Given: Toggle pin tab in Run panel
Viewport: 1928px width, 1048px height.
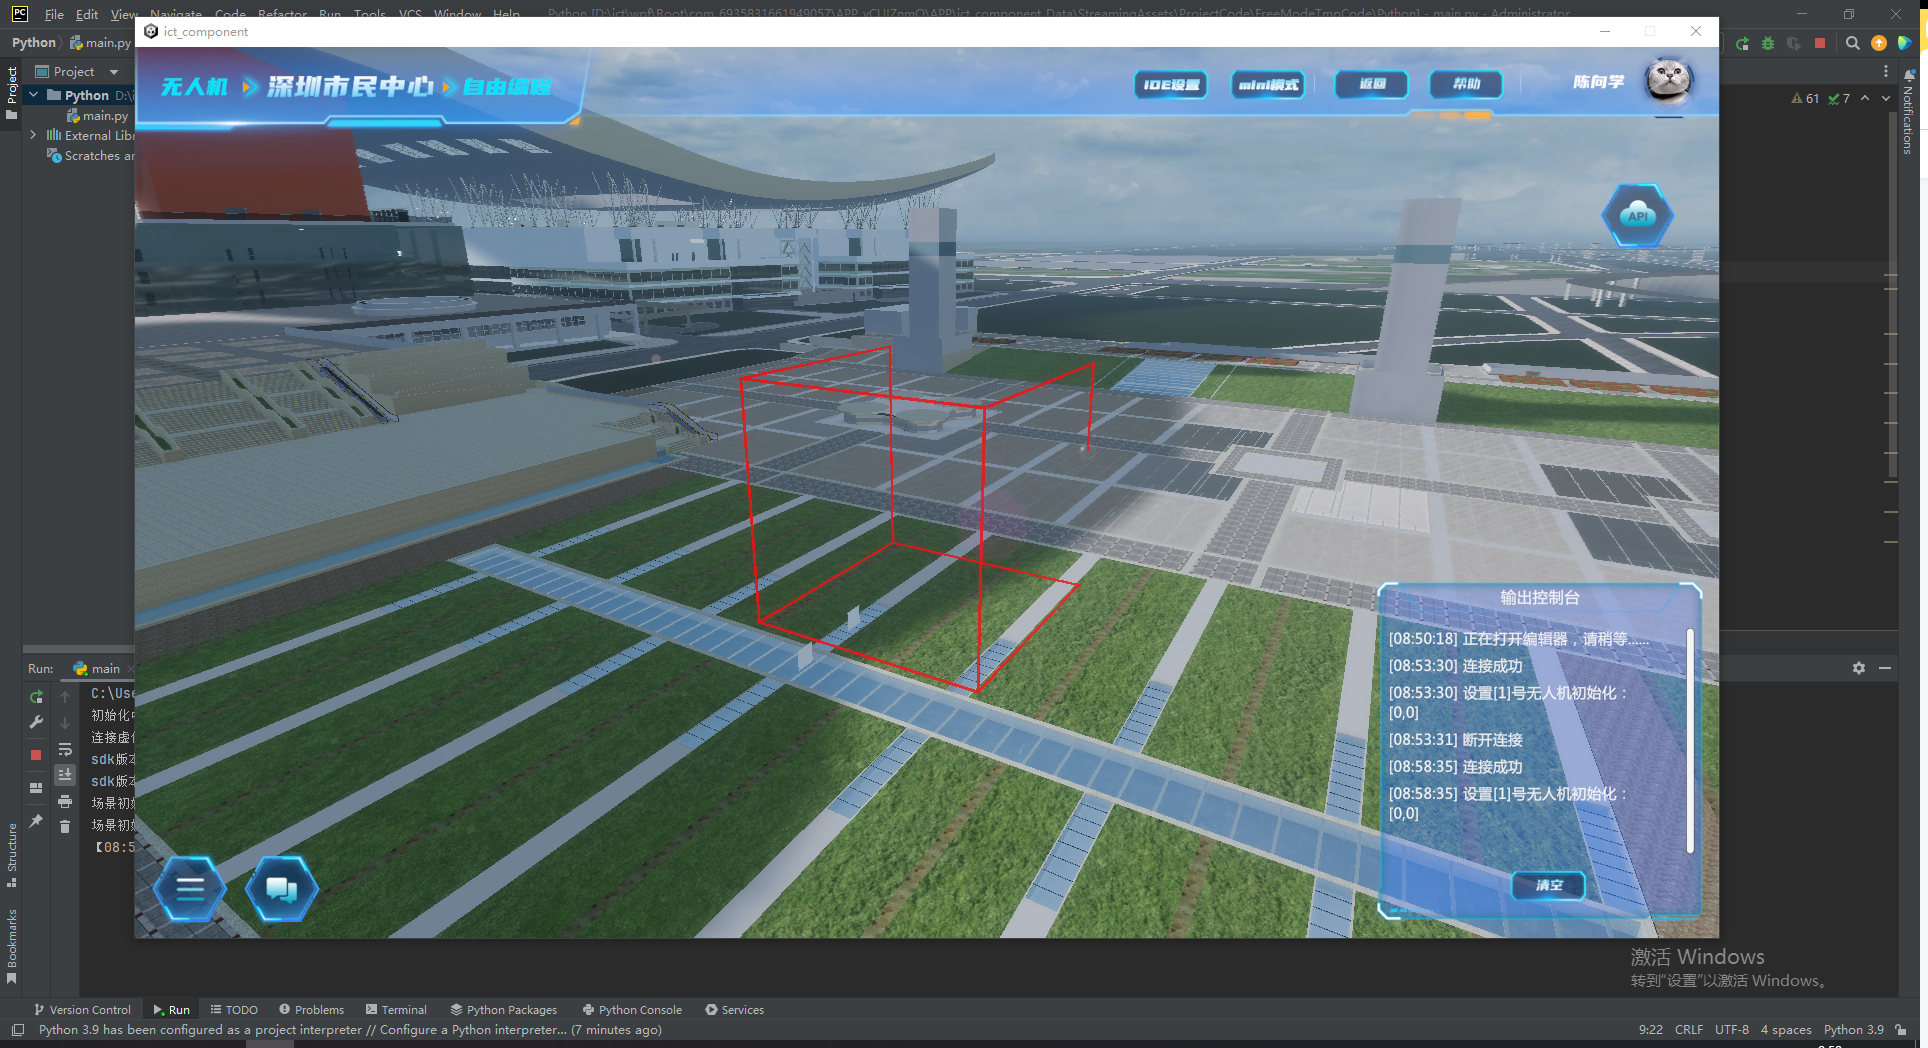Looking at the screenshot, I should (36, 821).
